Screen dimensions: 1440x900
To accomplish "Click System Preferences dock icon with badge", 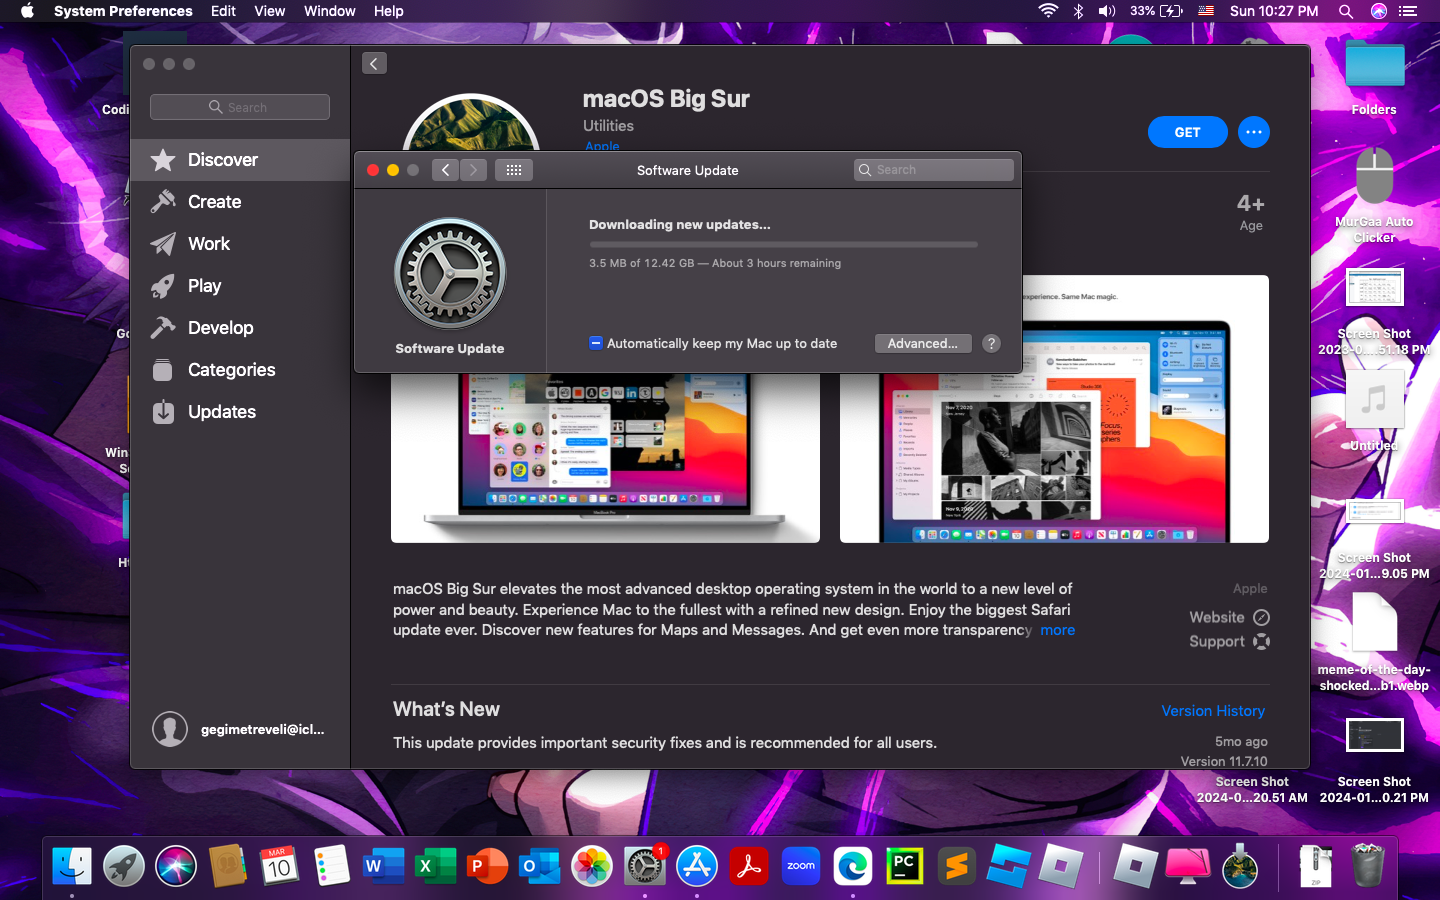I will point(645,866).
